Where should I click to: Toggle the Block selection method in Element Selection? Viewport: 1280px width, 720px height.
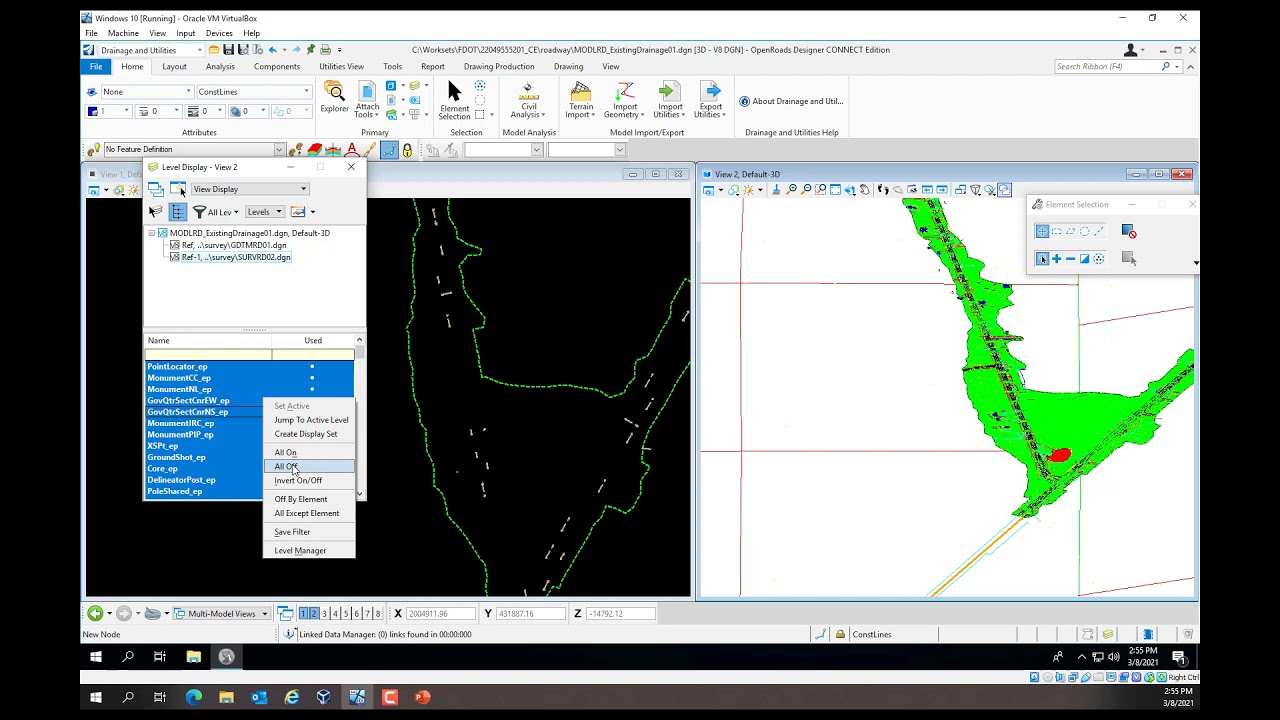[1056, 231]
